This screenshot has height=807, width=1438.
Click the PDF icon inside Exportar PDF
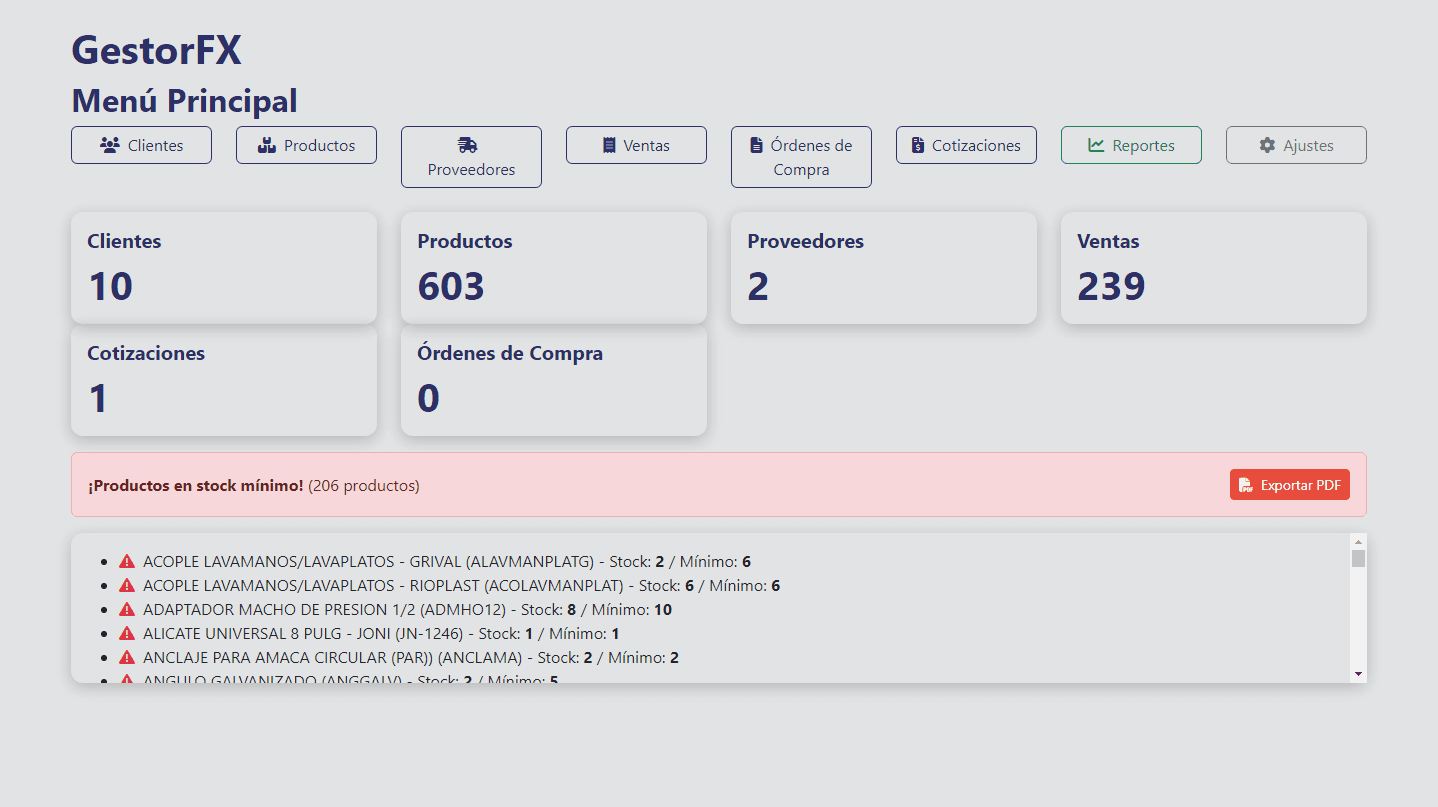[1246, 484]
